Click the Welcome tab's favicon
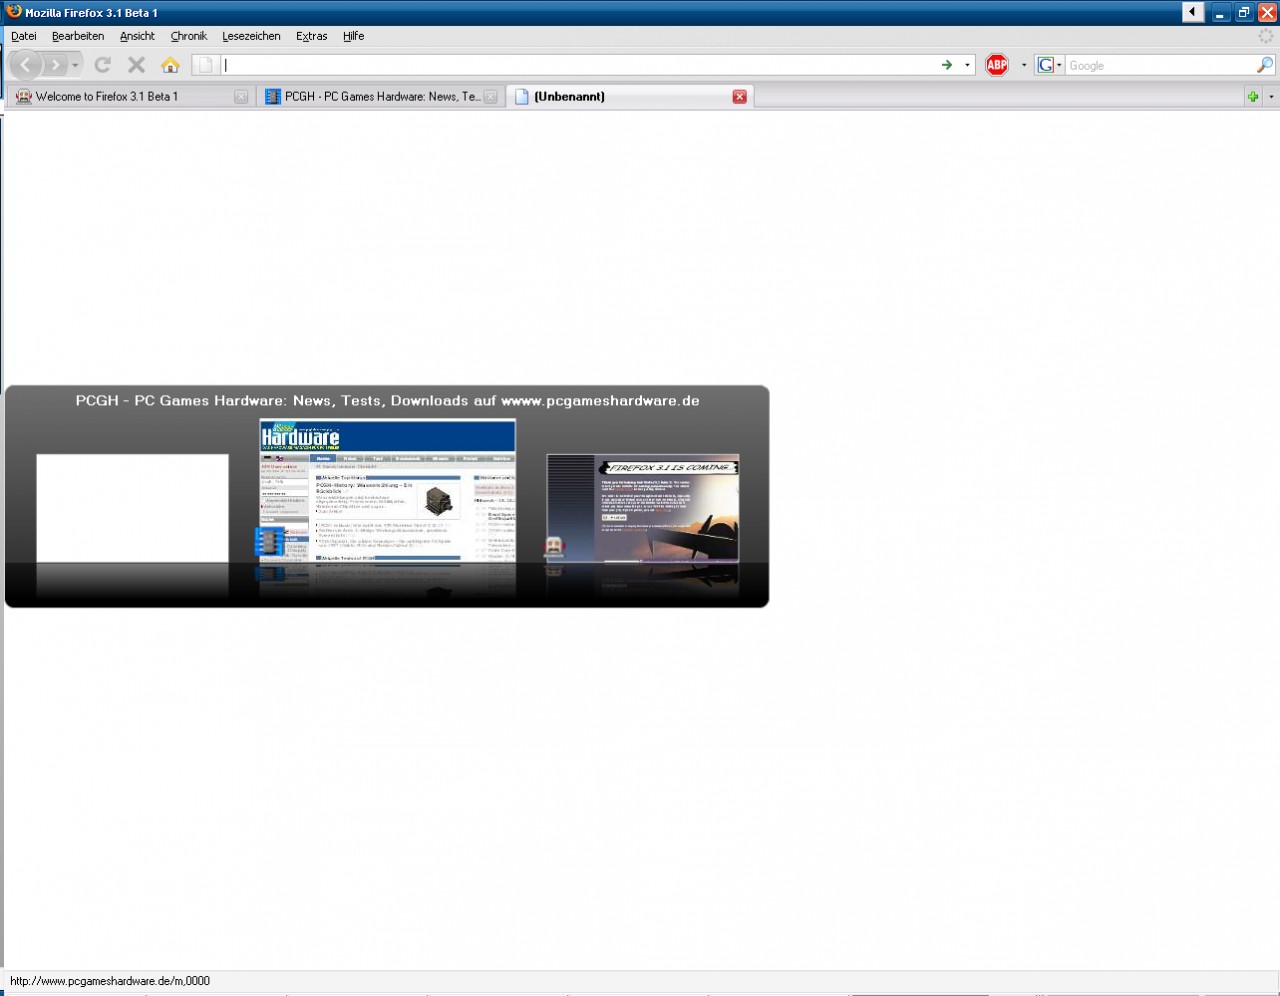This screenshot has width=1280, height=996. tap(24, 97)
